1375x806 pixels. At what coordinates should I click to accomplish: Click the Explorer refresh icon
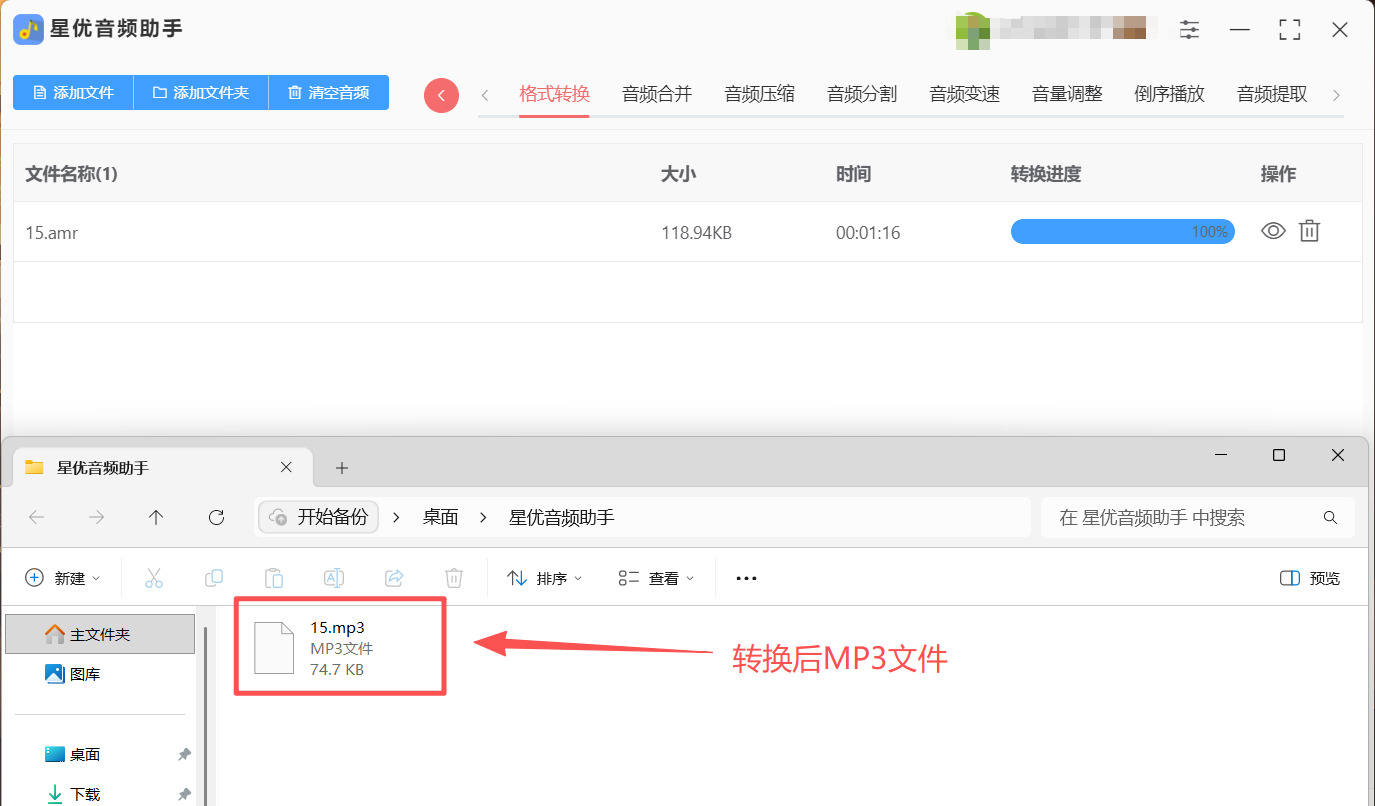[216, 517]
